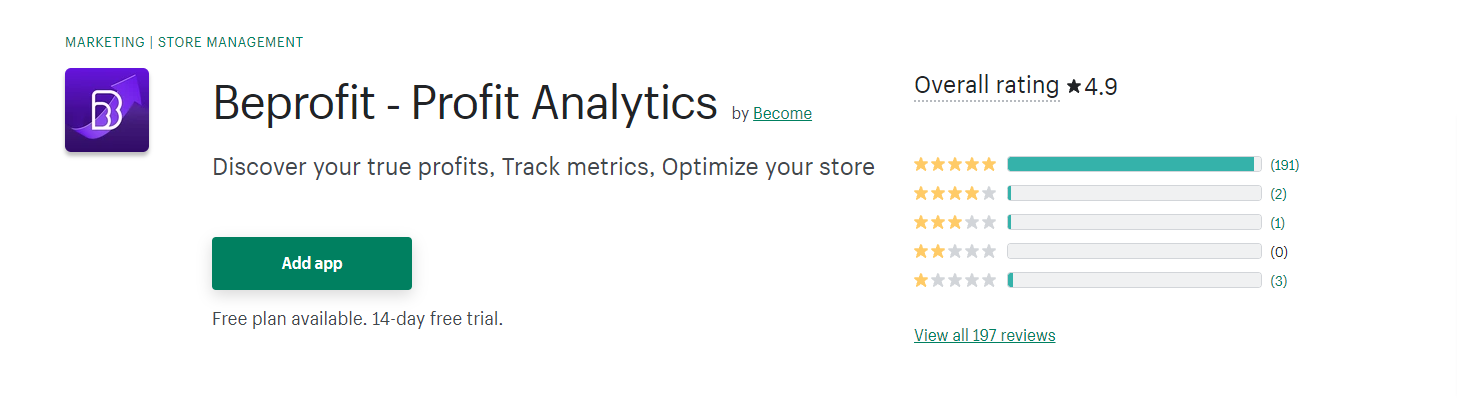Click the five-star reviews progress bar
1457x415 pixels.
(x=1135, y=165)
